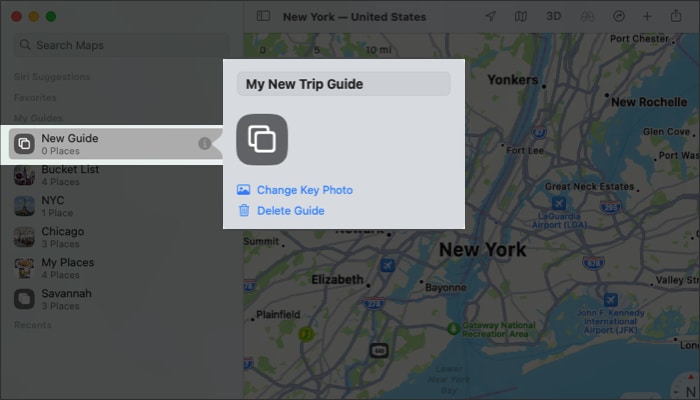This screenshot has height=400, width=700.
Task: Click the Newark airport icon on map
Action: point(387,265)
